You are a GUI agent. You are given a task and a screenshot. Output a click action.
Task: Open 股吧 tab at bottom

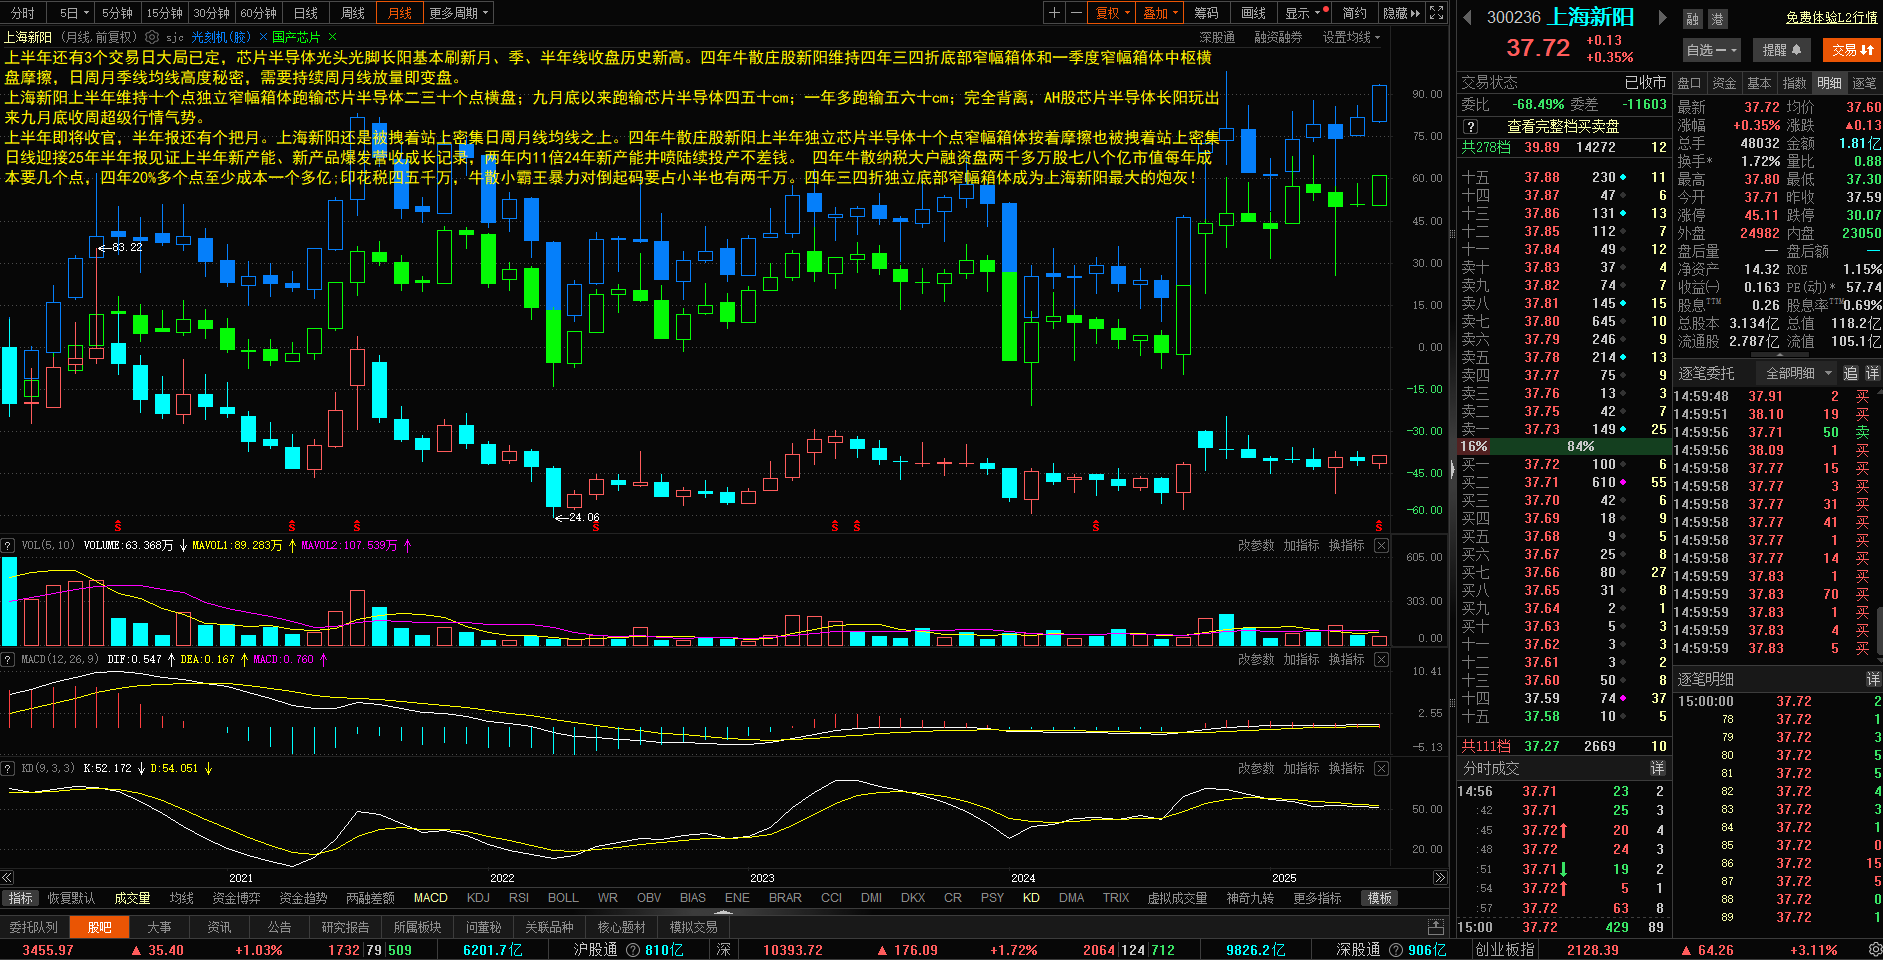click(x=99, y=927)
